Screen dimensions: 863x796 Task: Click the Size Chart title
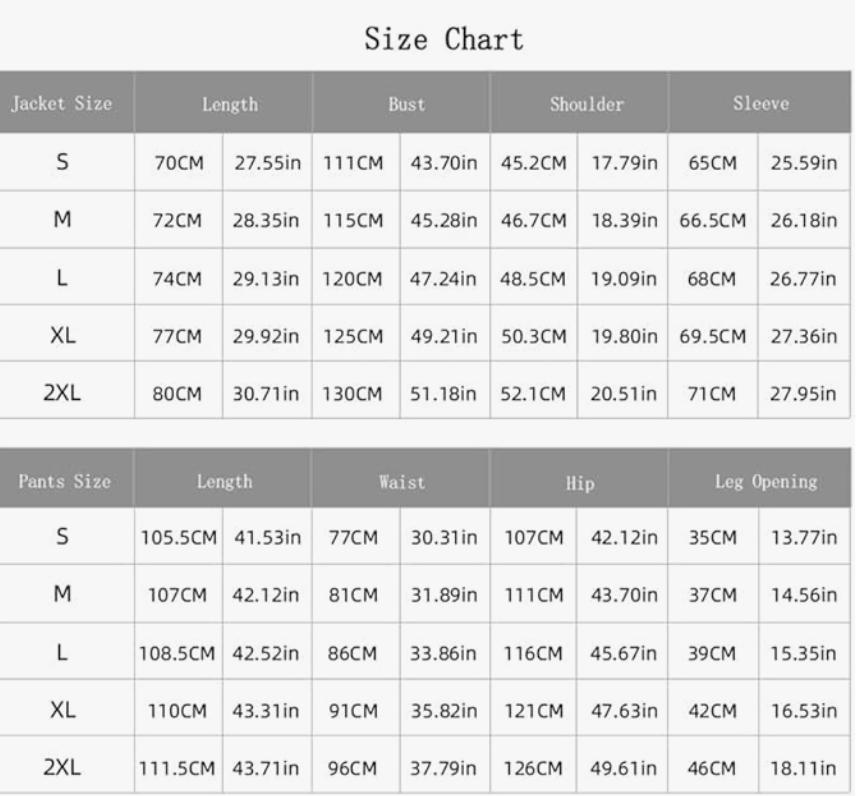click(444, 40)
